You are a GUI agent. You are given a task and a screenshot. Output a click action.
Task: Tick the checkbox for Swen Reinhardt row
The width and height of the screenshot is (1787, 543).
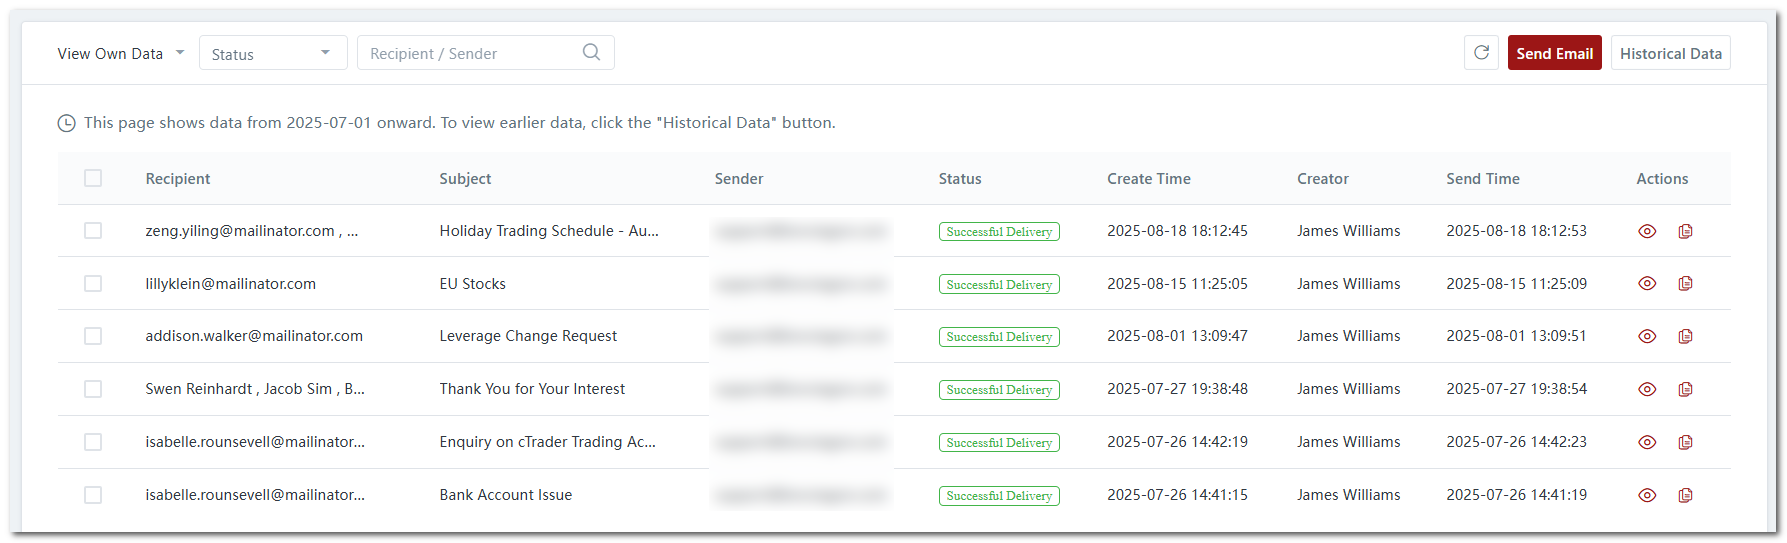[93, 389]
